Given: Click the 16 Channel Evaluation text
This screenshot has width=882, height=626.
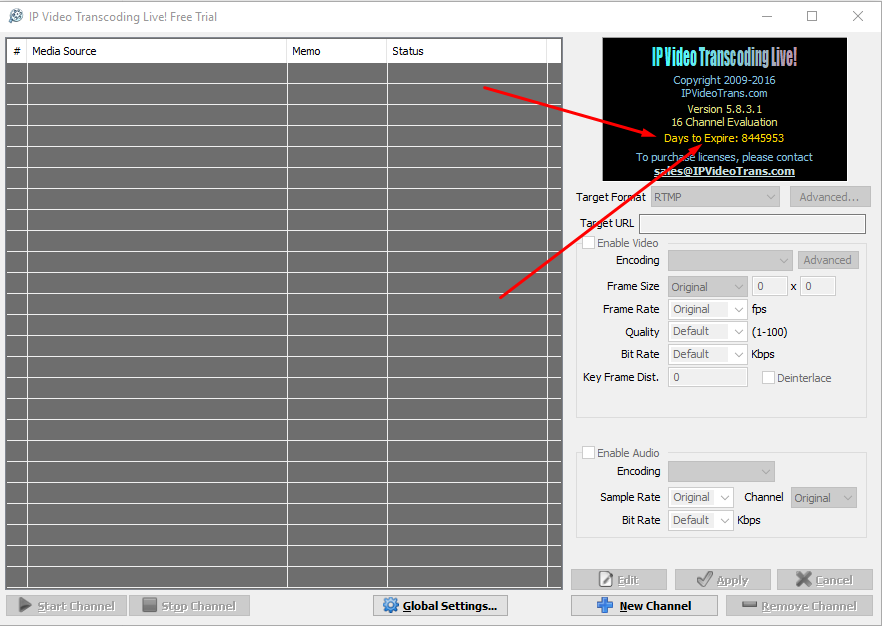Looking at the screenshot, I should point(724,122).
